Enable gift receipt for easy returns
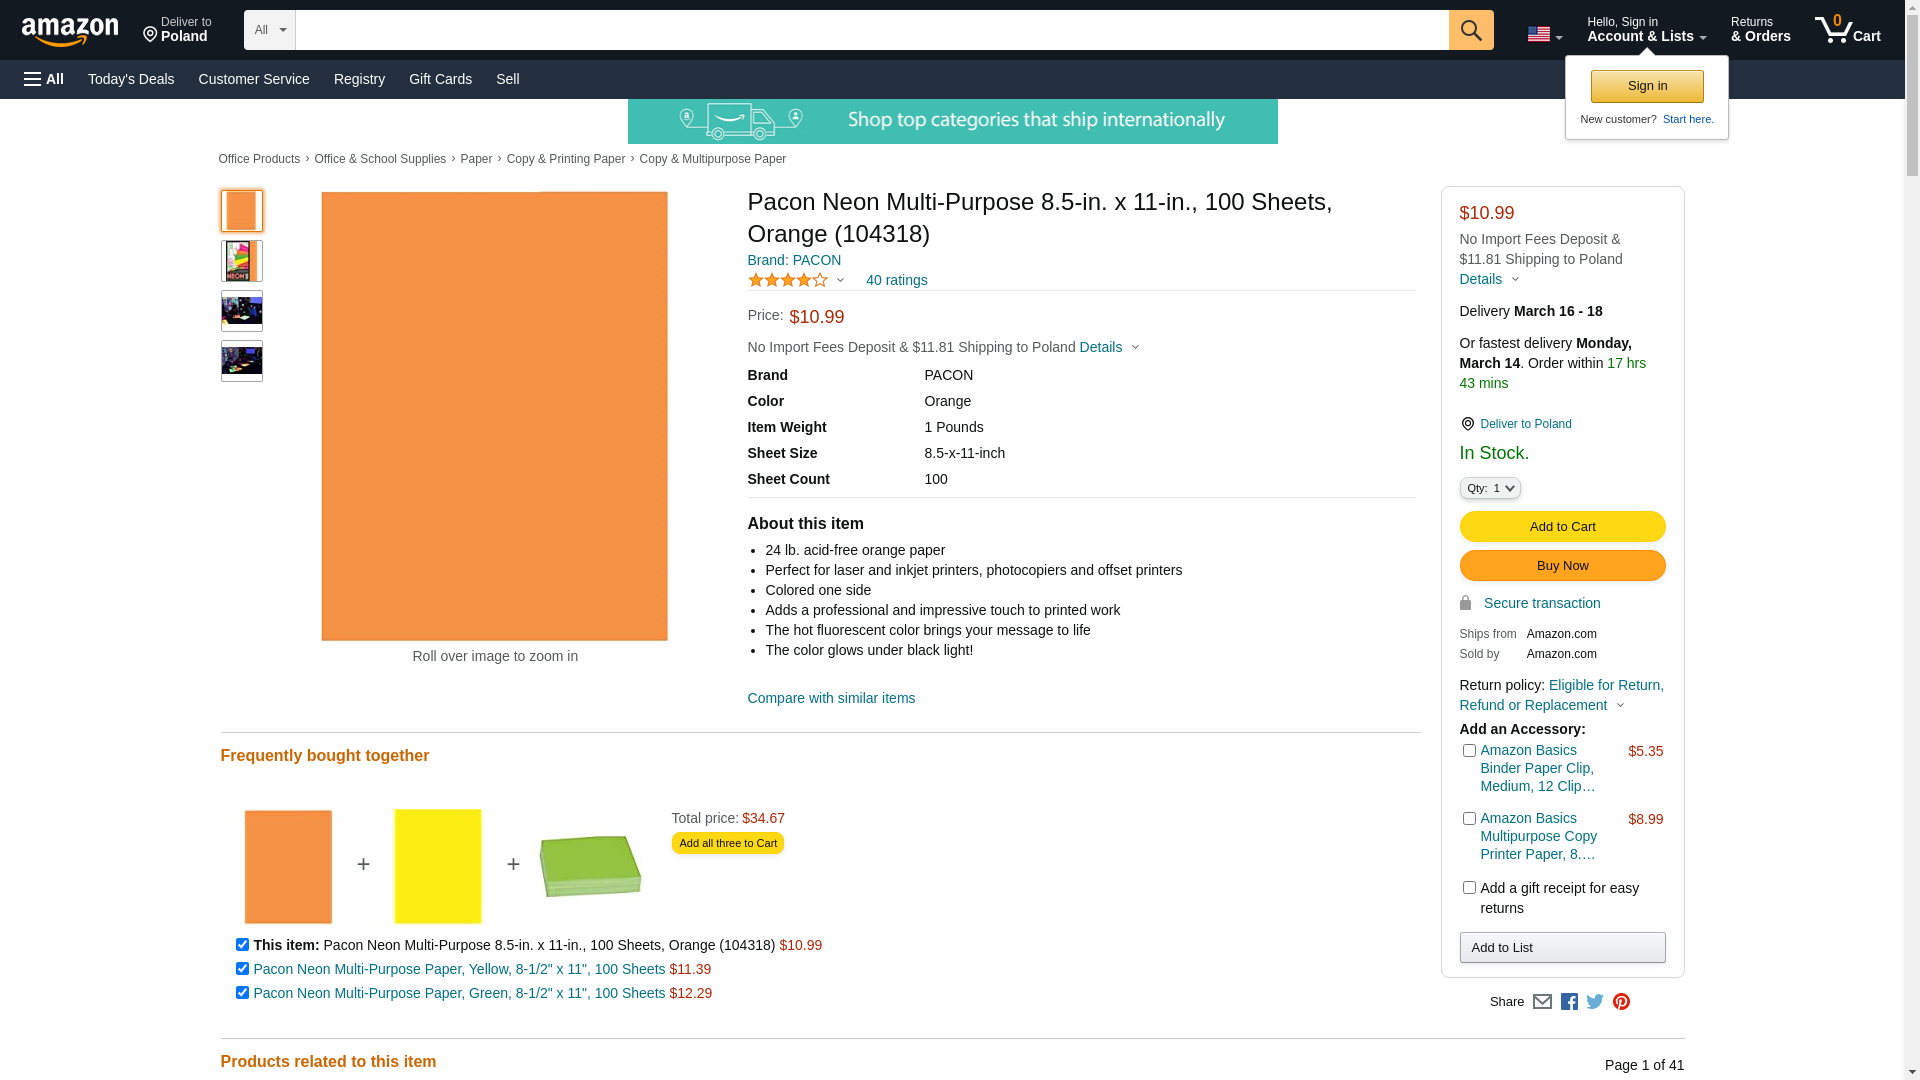This screenshot has width=1920, height=1080. 1469,888
